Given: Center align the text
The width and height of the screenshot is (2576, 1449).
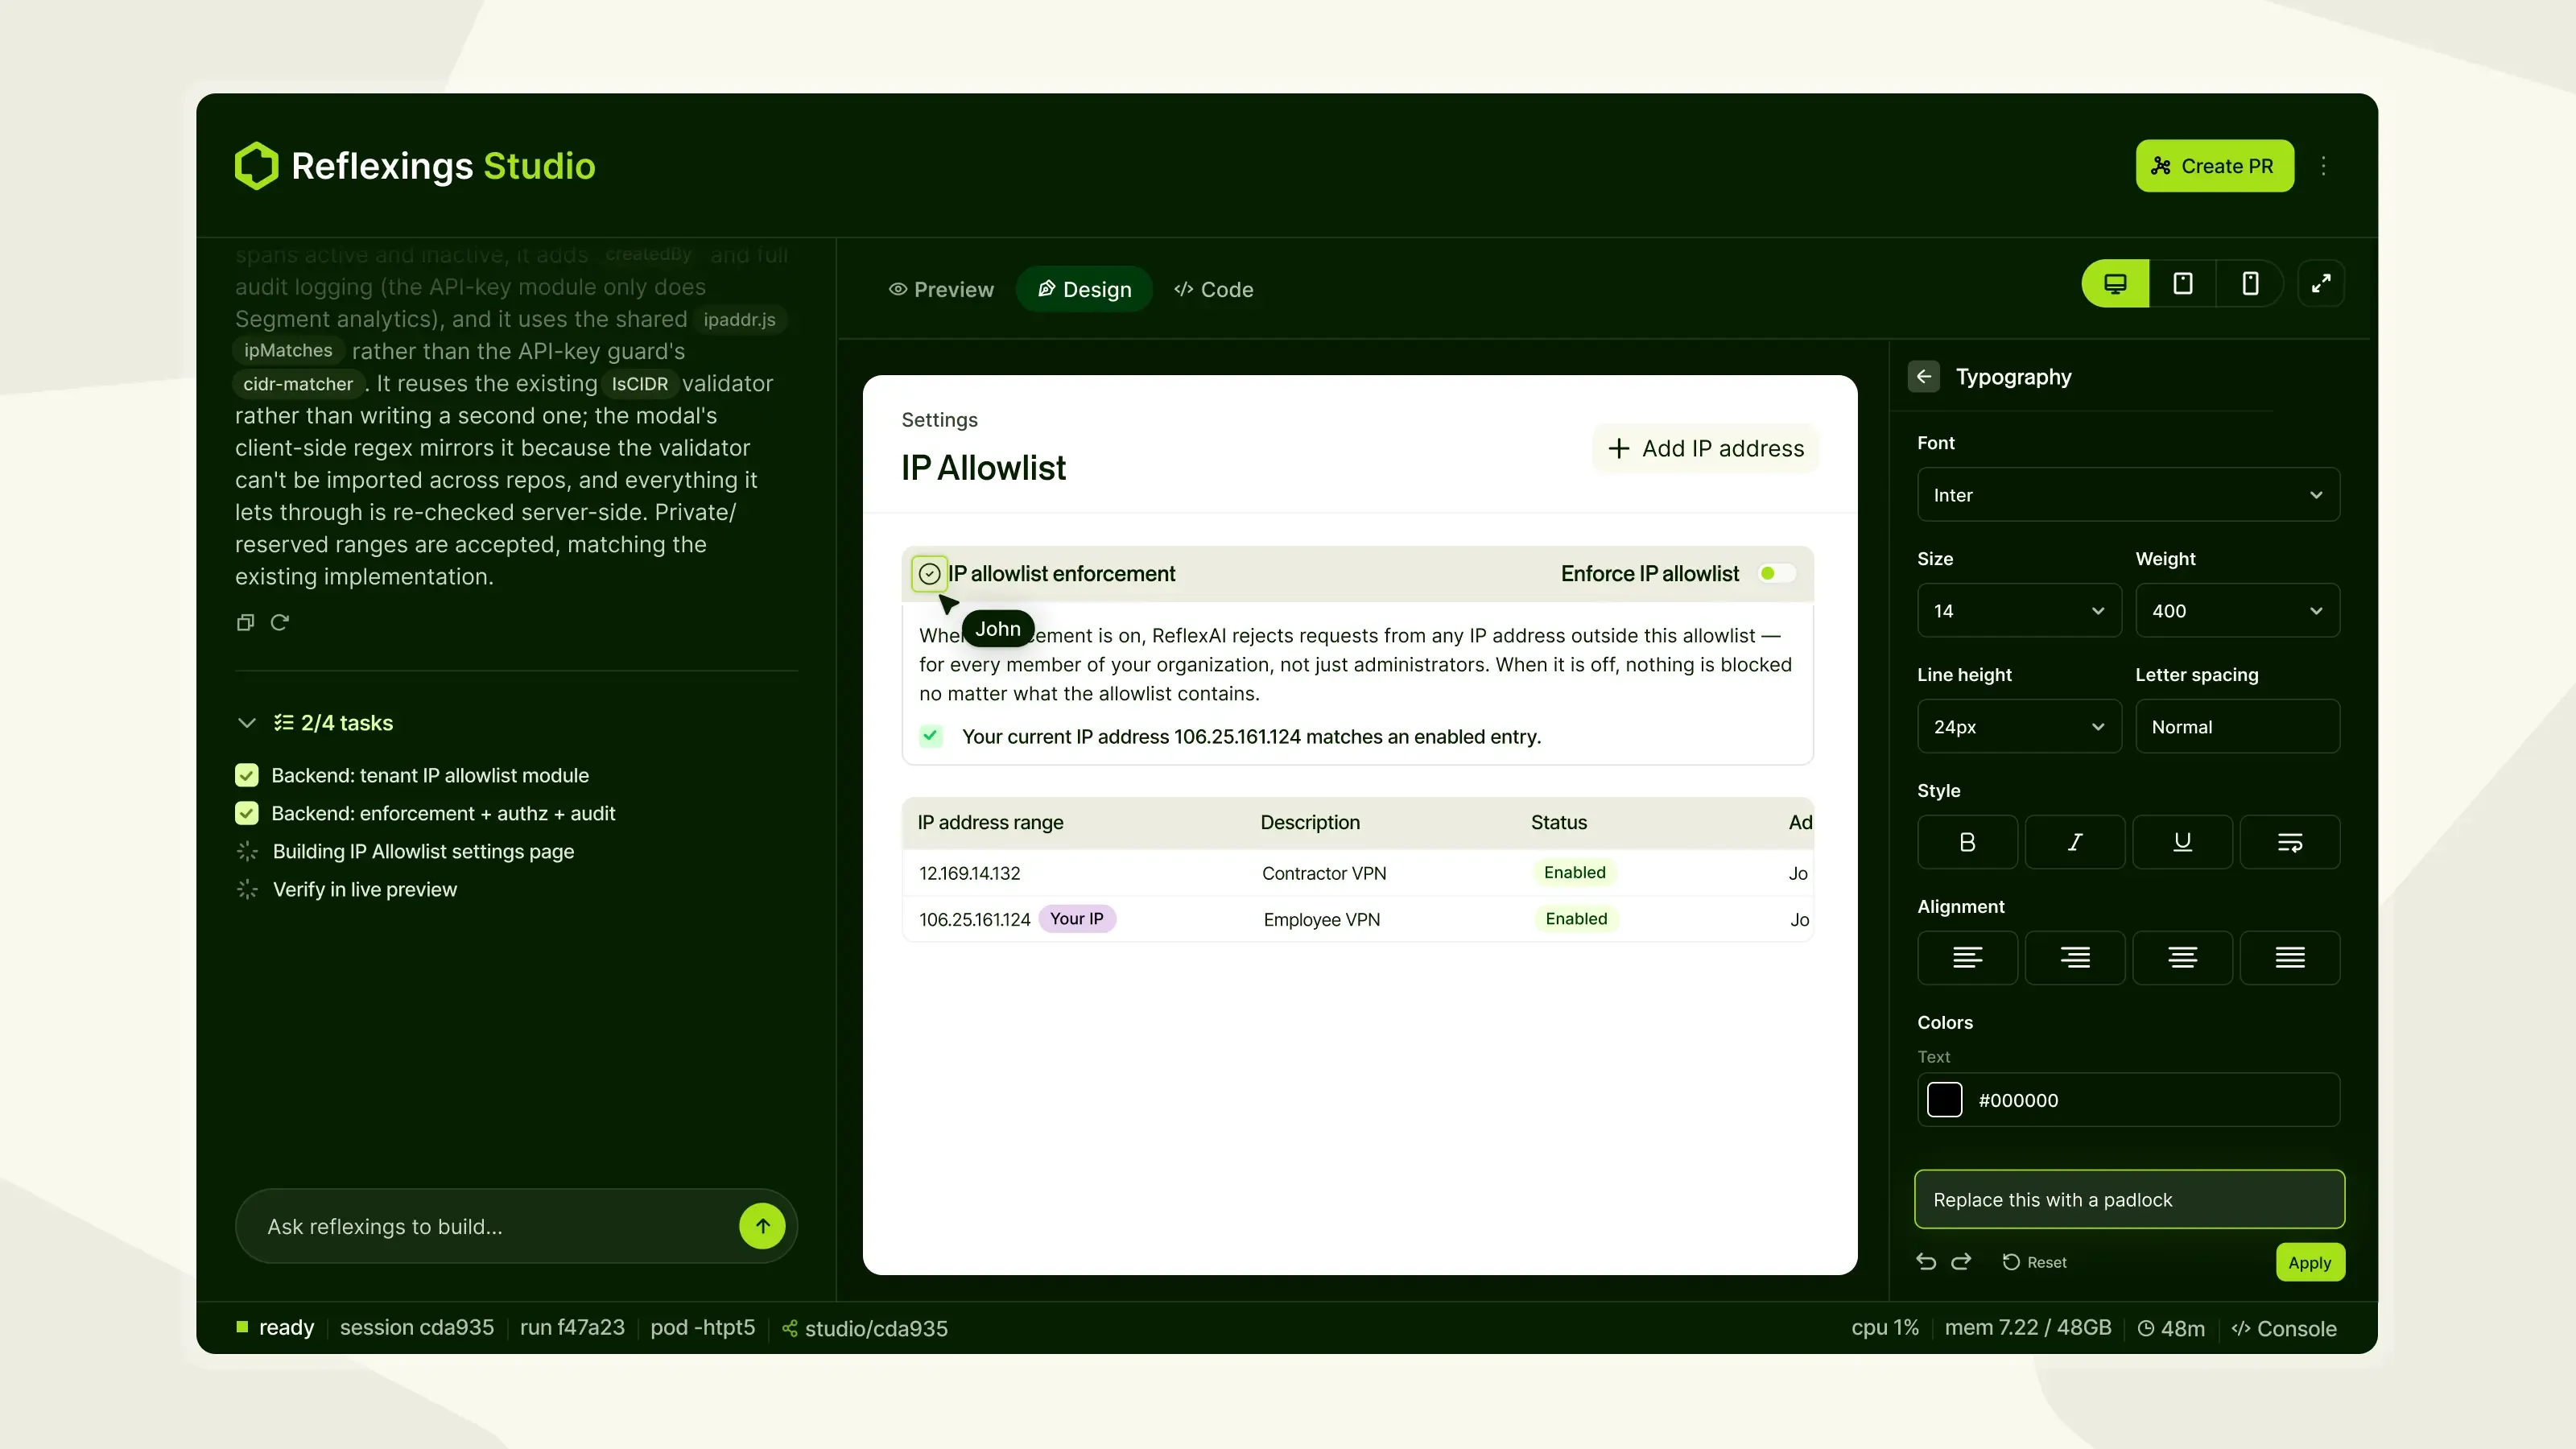Looking at the screenshot, I should pyautogui.click(x=2182, y=958).
